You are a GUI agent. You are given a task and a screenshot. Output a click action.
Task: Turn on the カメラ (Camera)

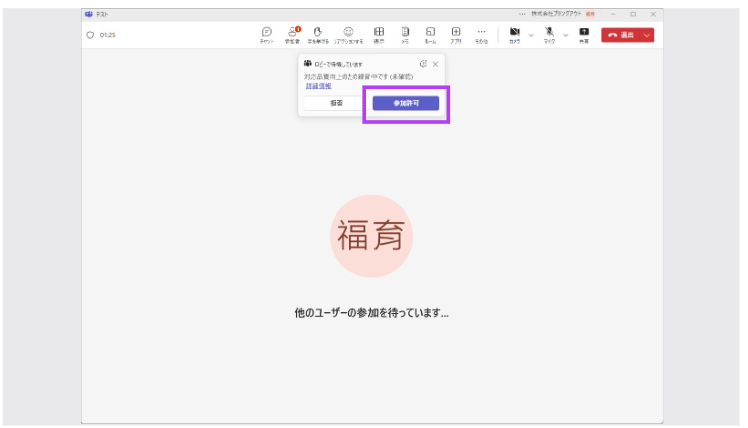pos(514,35)
